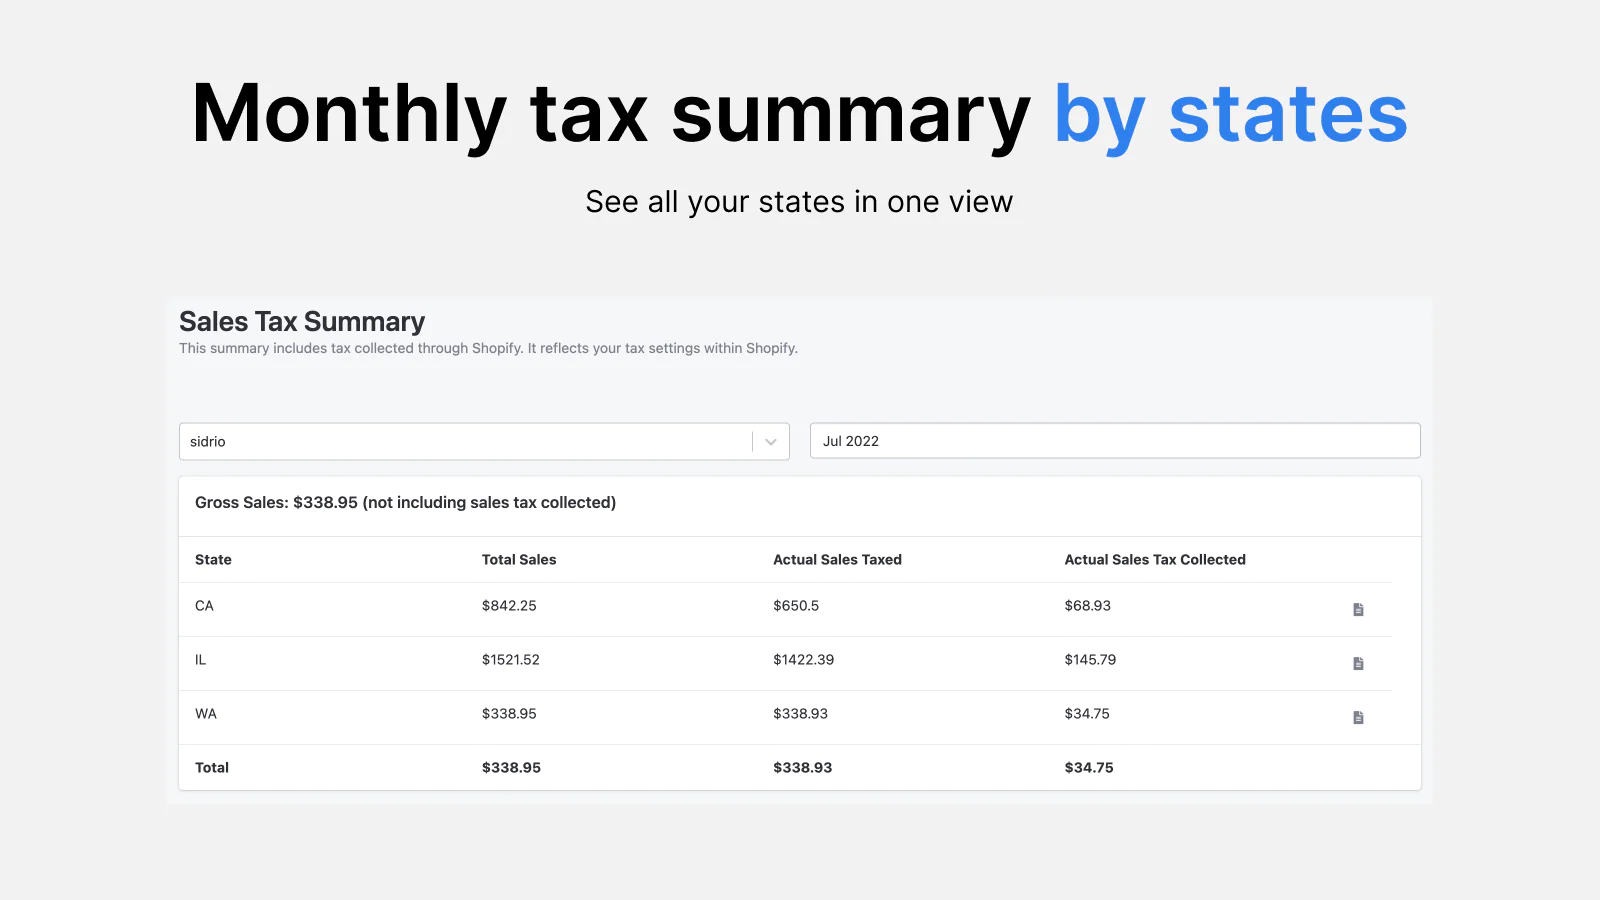The width and height of the screenshot is (1600, 900).
Task: Click the Sales Tax Summary heading
Action: click(x=302, y=322)
